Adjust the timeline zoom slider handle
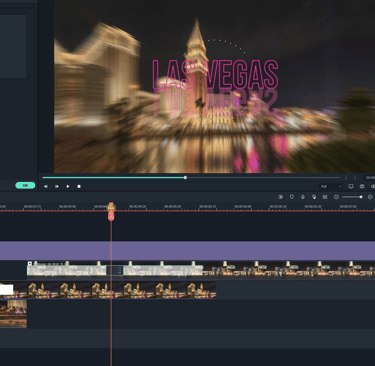 click(361, 197)
